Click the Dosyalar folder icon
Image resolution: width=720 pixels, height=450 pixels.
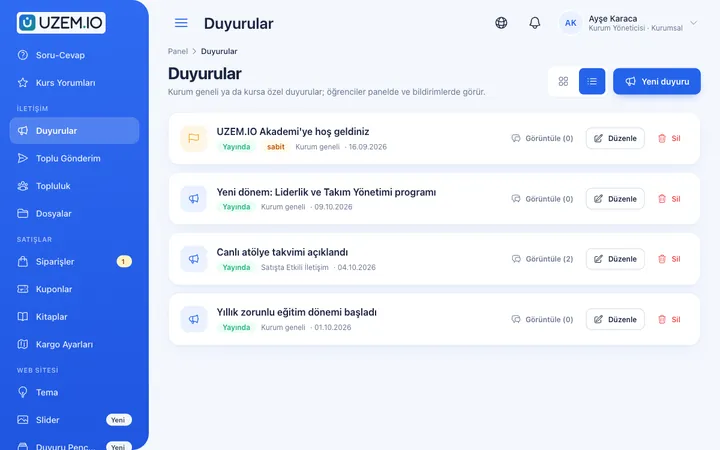[x=22, y=214]
